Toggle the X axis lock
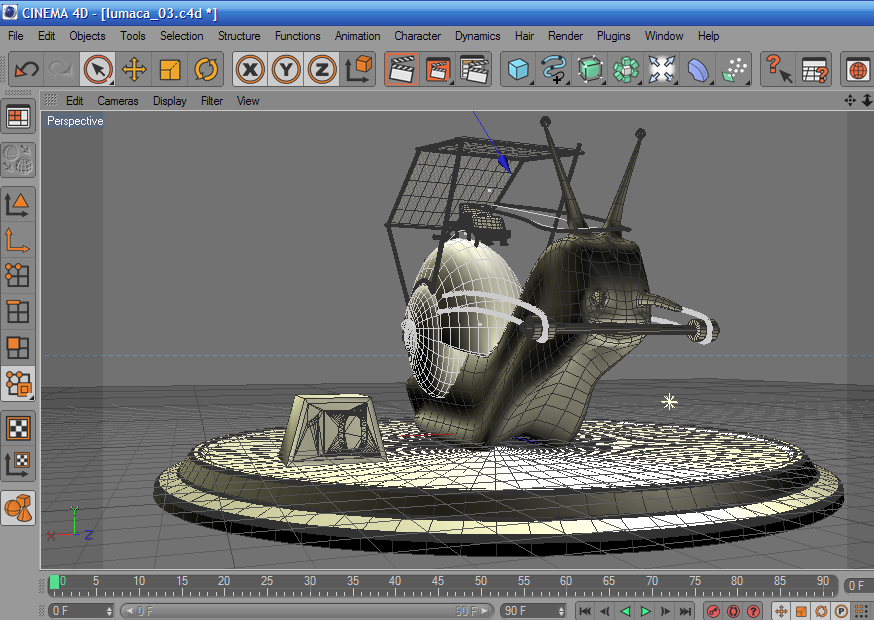This screenshot has width=874, height=620. [250, 69]
